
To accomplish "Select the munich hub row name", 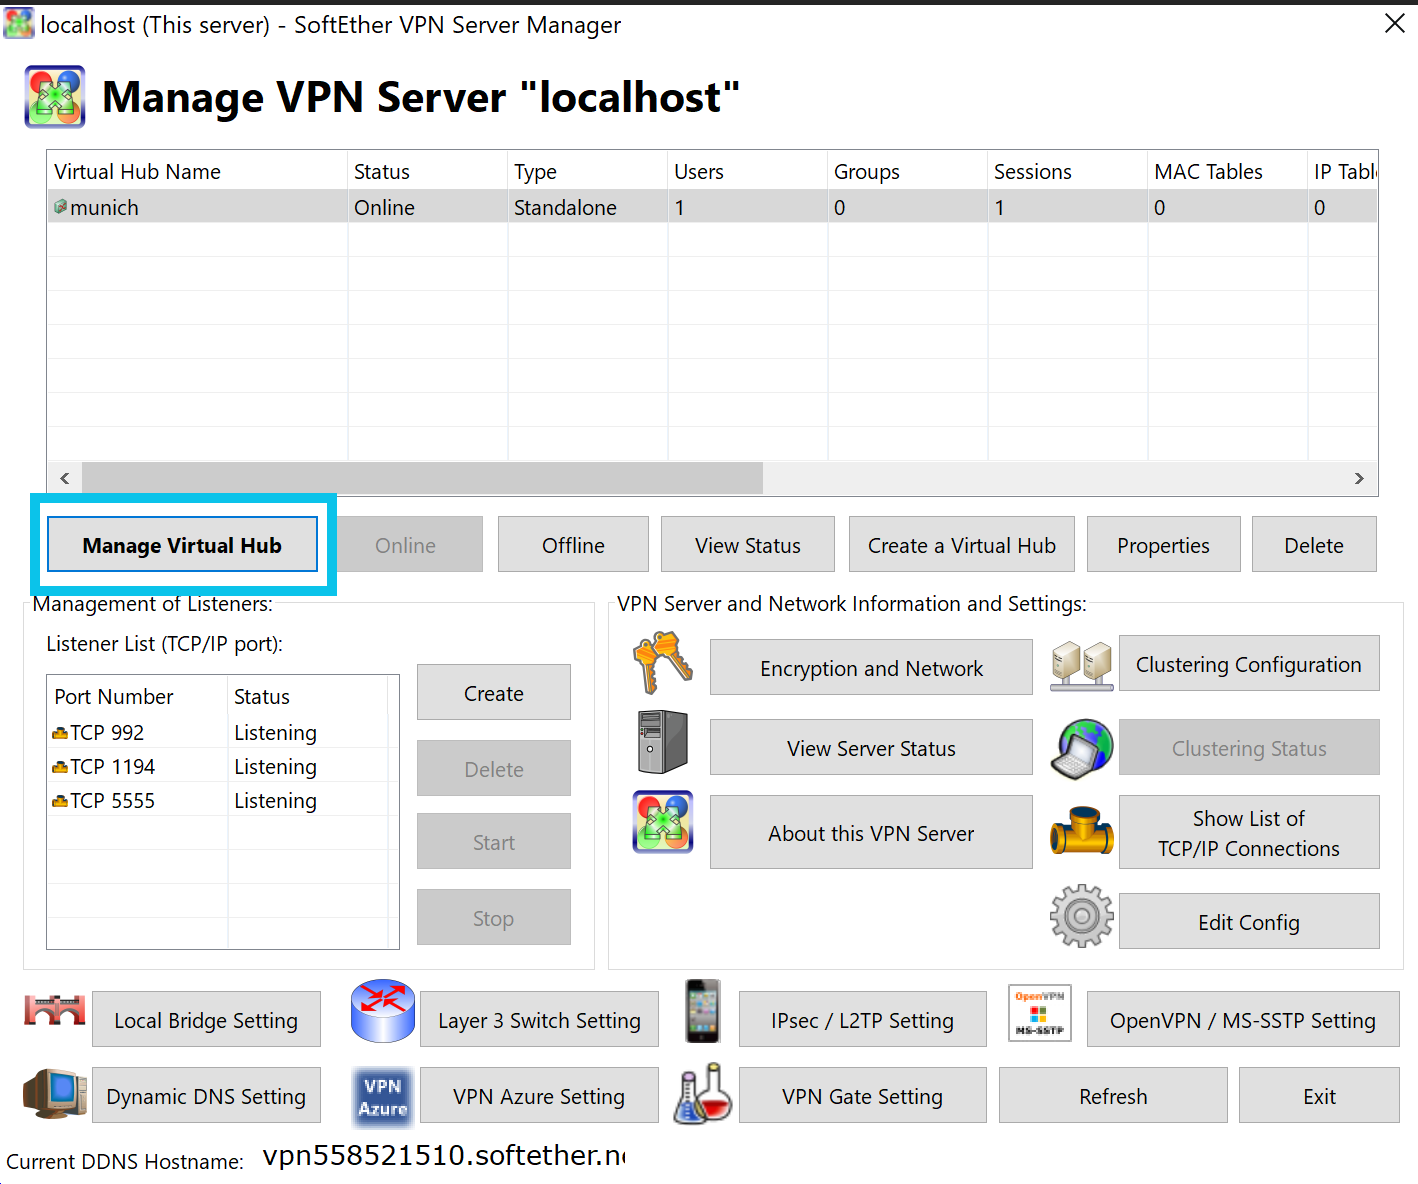I will [x=104, y=207].
